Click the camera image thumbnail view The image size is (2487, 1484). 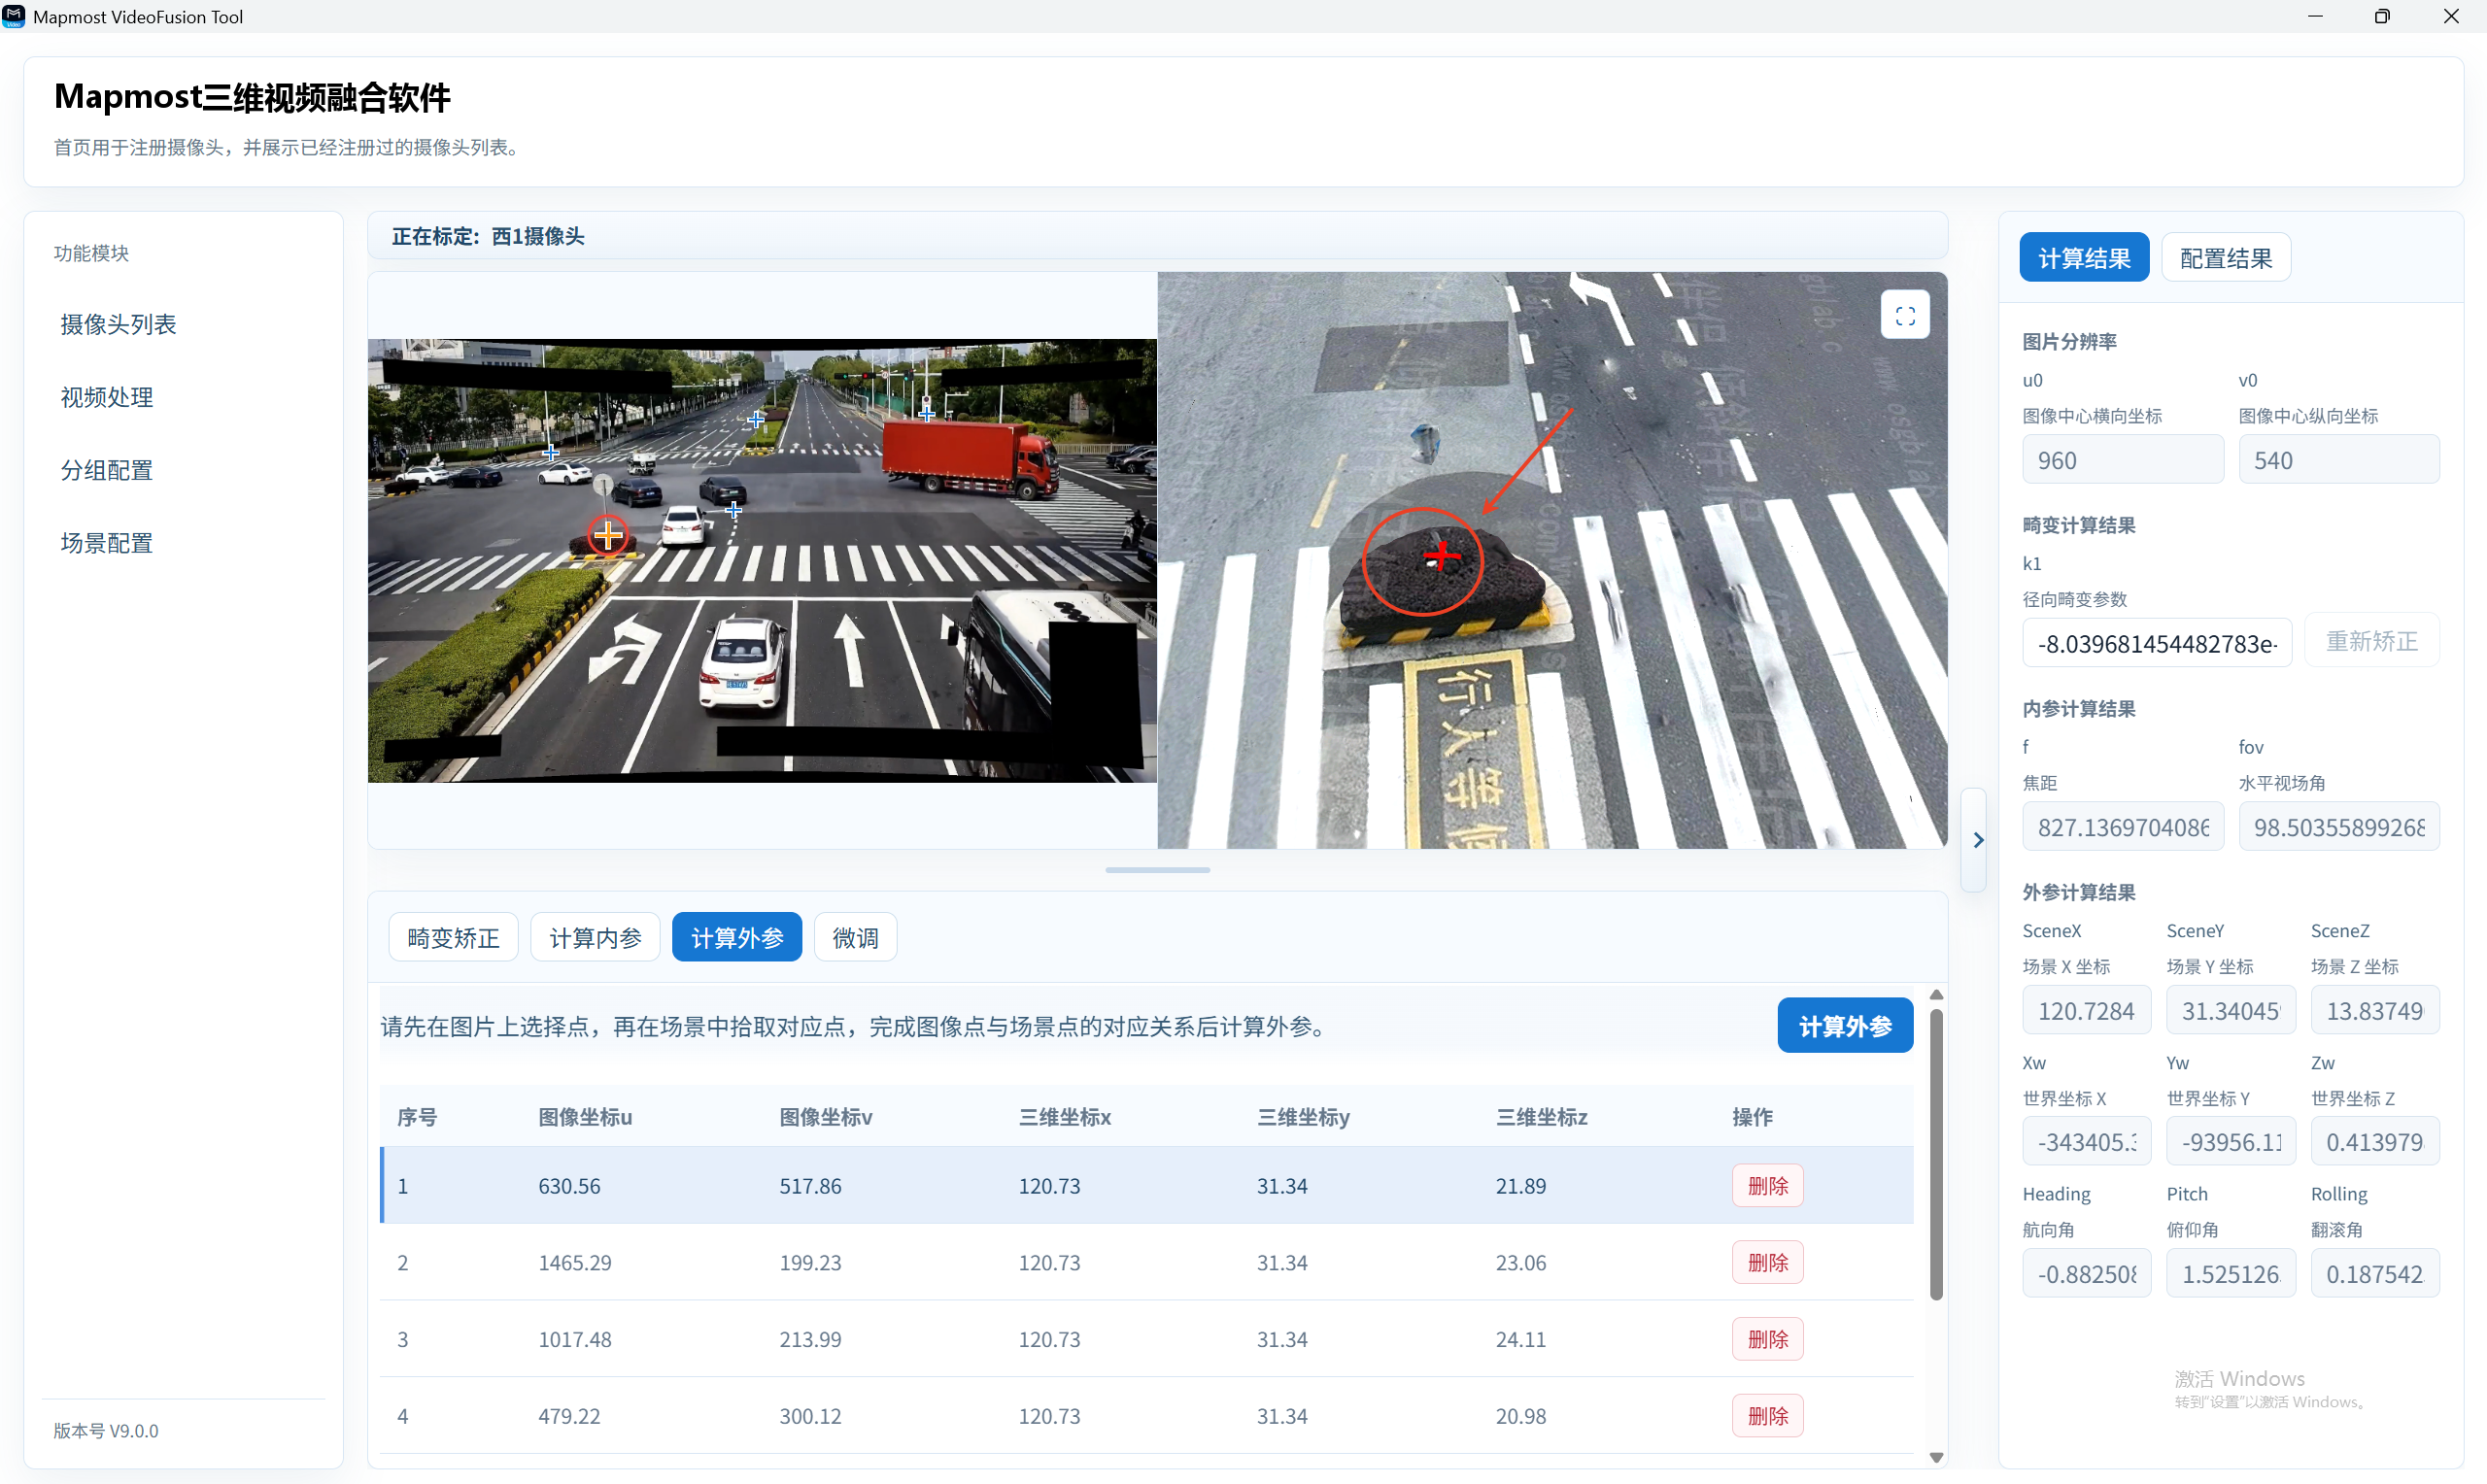pos(762,560)
